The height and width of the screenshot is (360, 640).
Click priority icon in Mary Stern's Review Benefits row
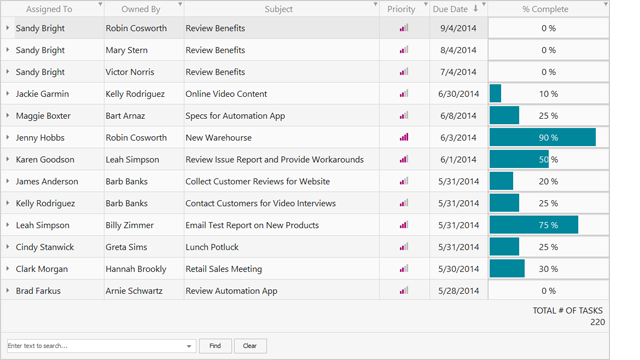(404, 50)
